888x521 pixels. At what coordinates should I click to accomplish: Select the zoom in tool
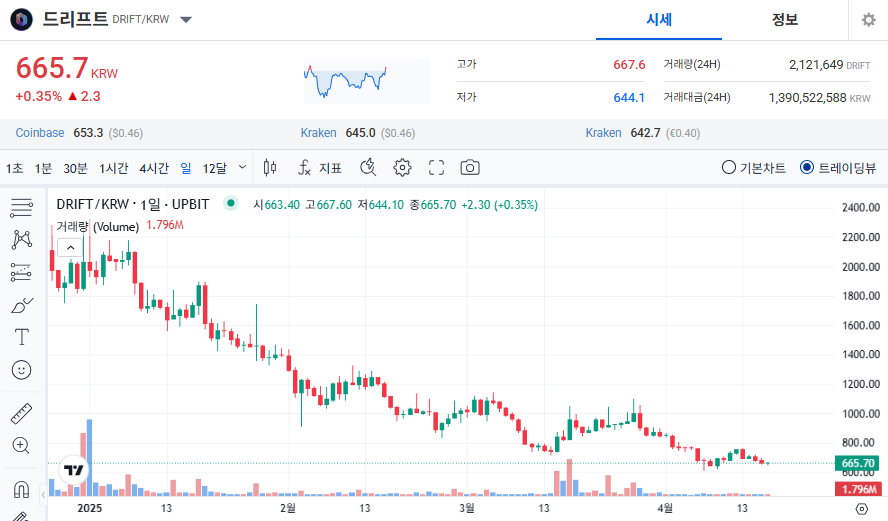22,446
